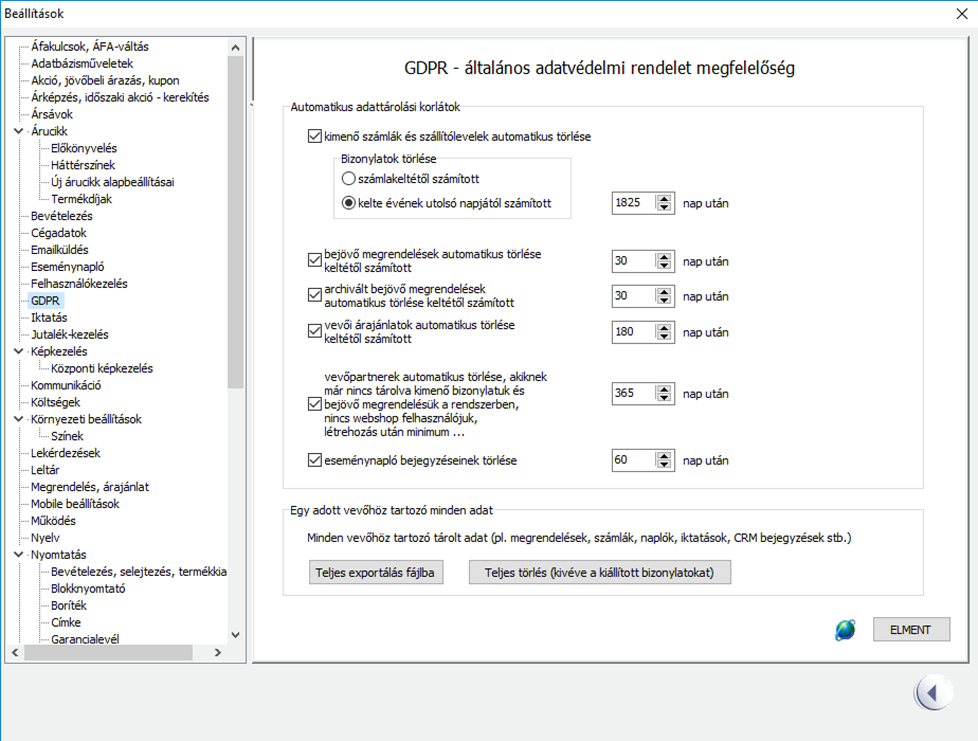Select Emailküldés in settings tree
978x741 pixels.
point(59,249)
